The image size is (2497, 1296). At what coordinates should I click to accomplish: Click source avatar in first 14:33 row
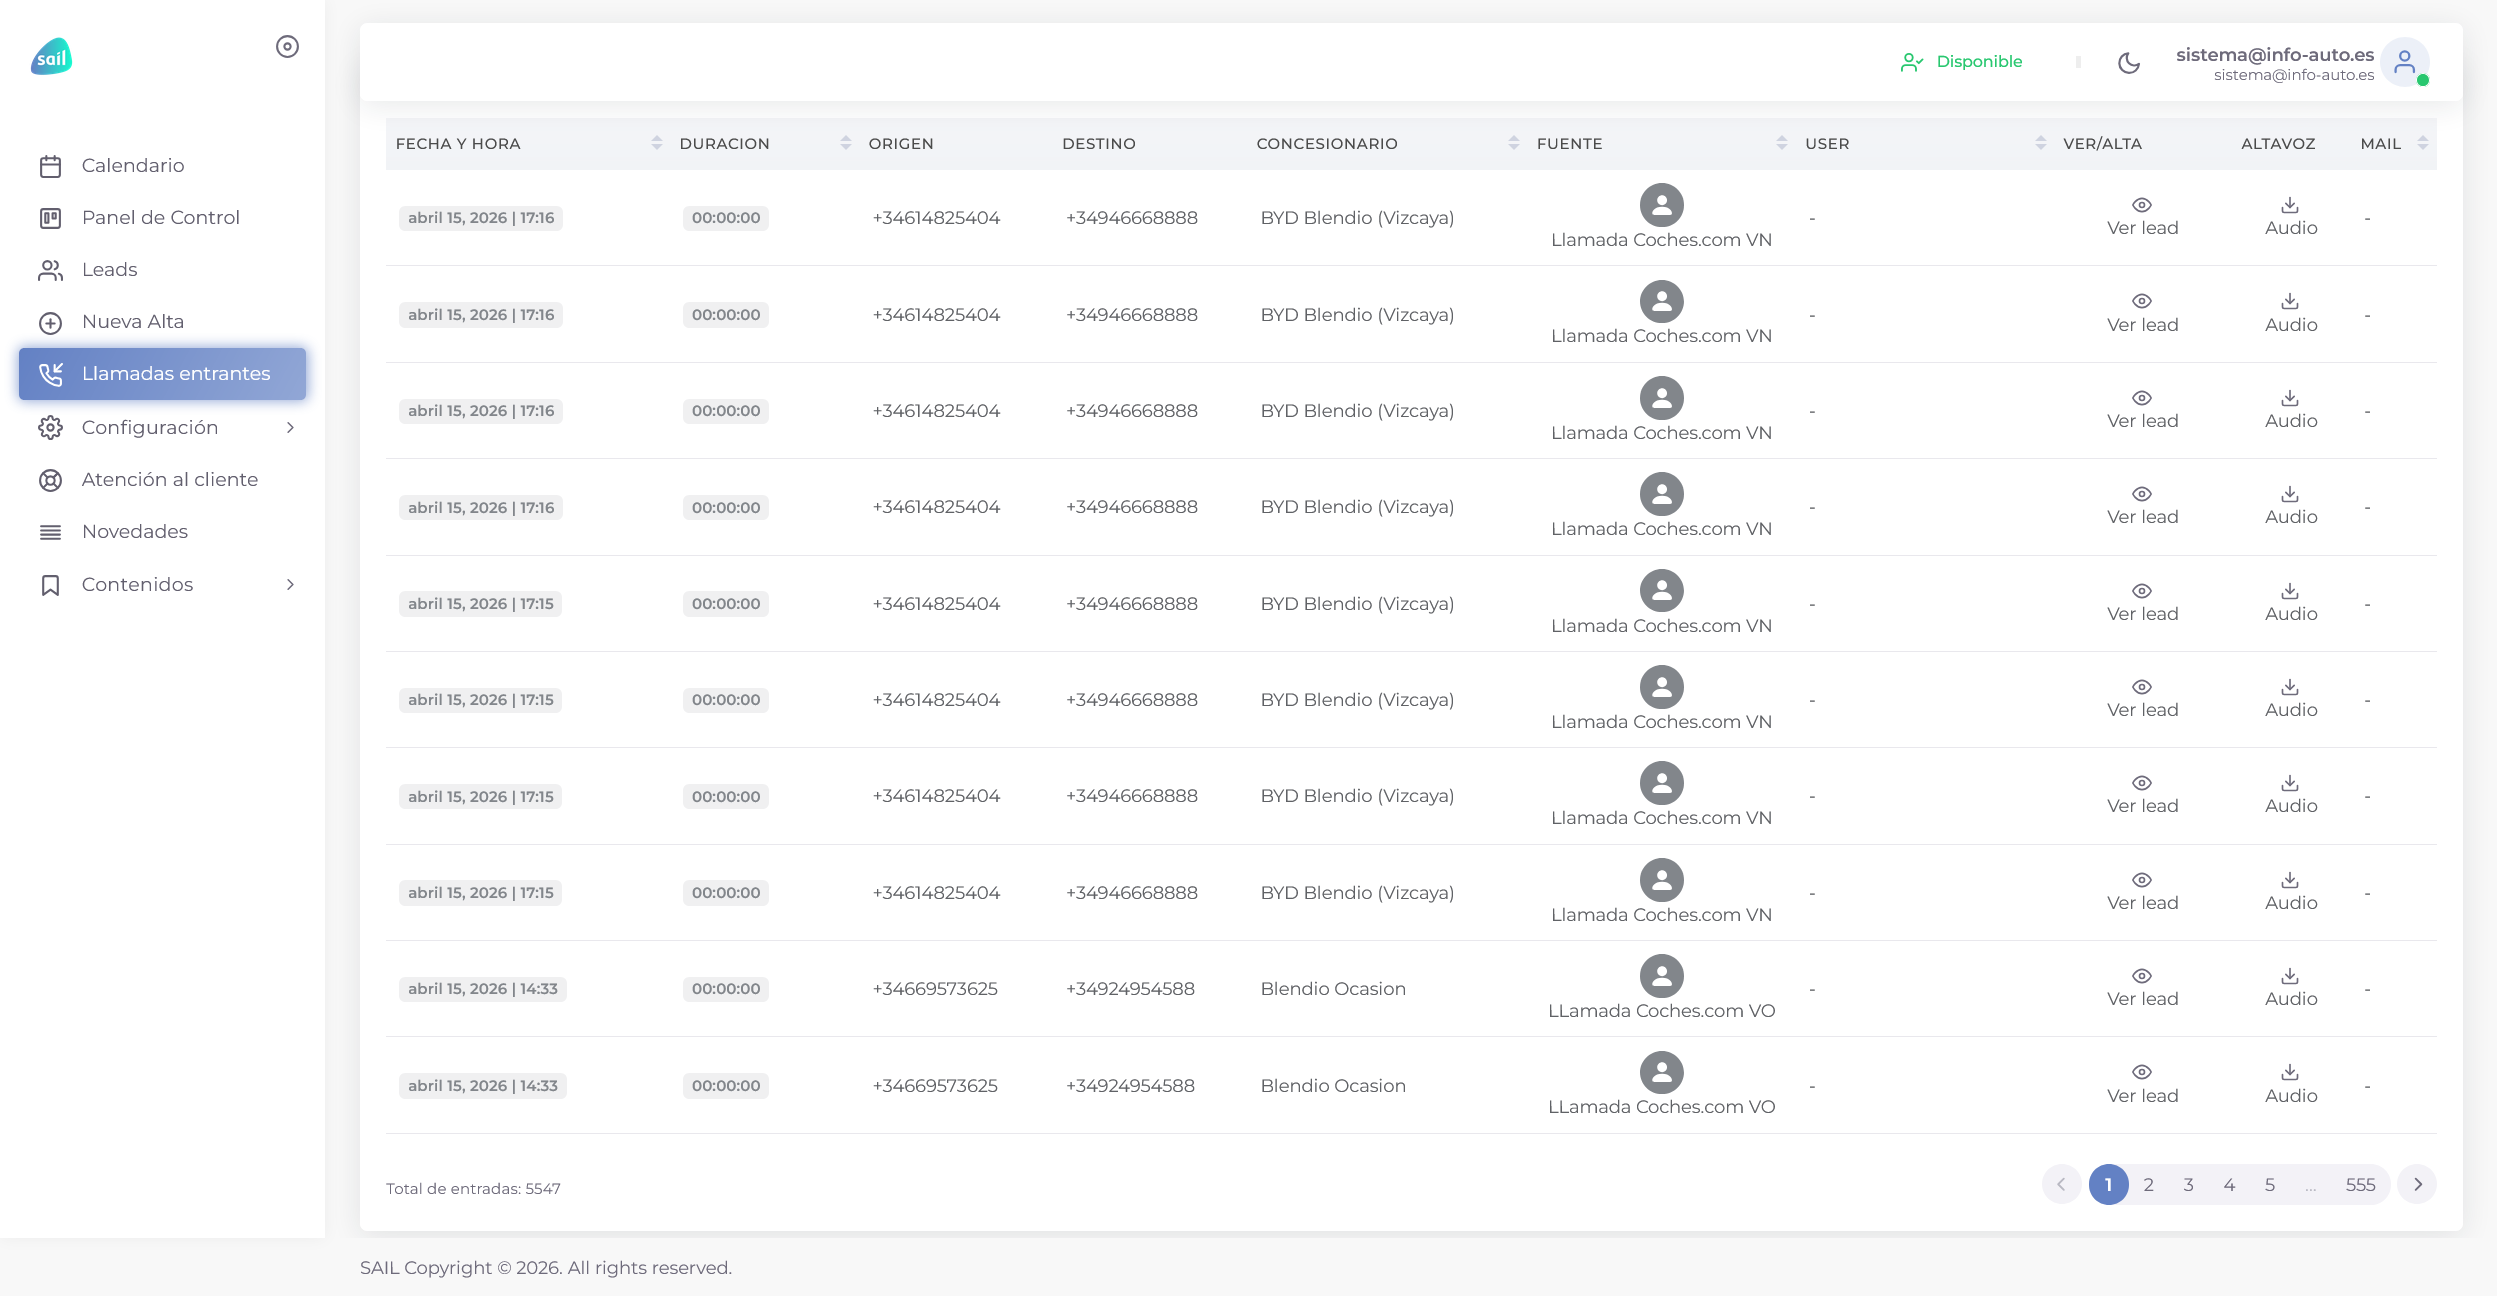tap(1661, 976)
